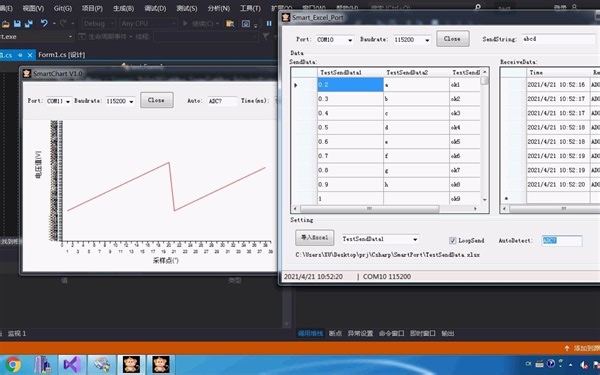
Task: Switch to the 断点 tab
Action: click(335, 333)
